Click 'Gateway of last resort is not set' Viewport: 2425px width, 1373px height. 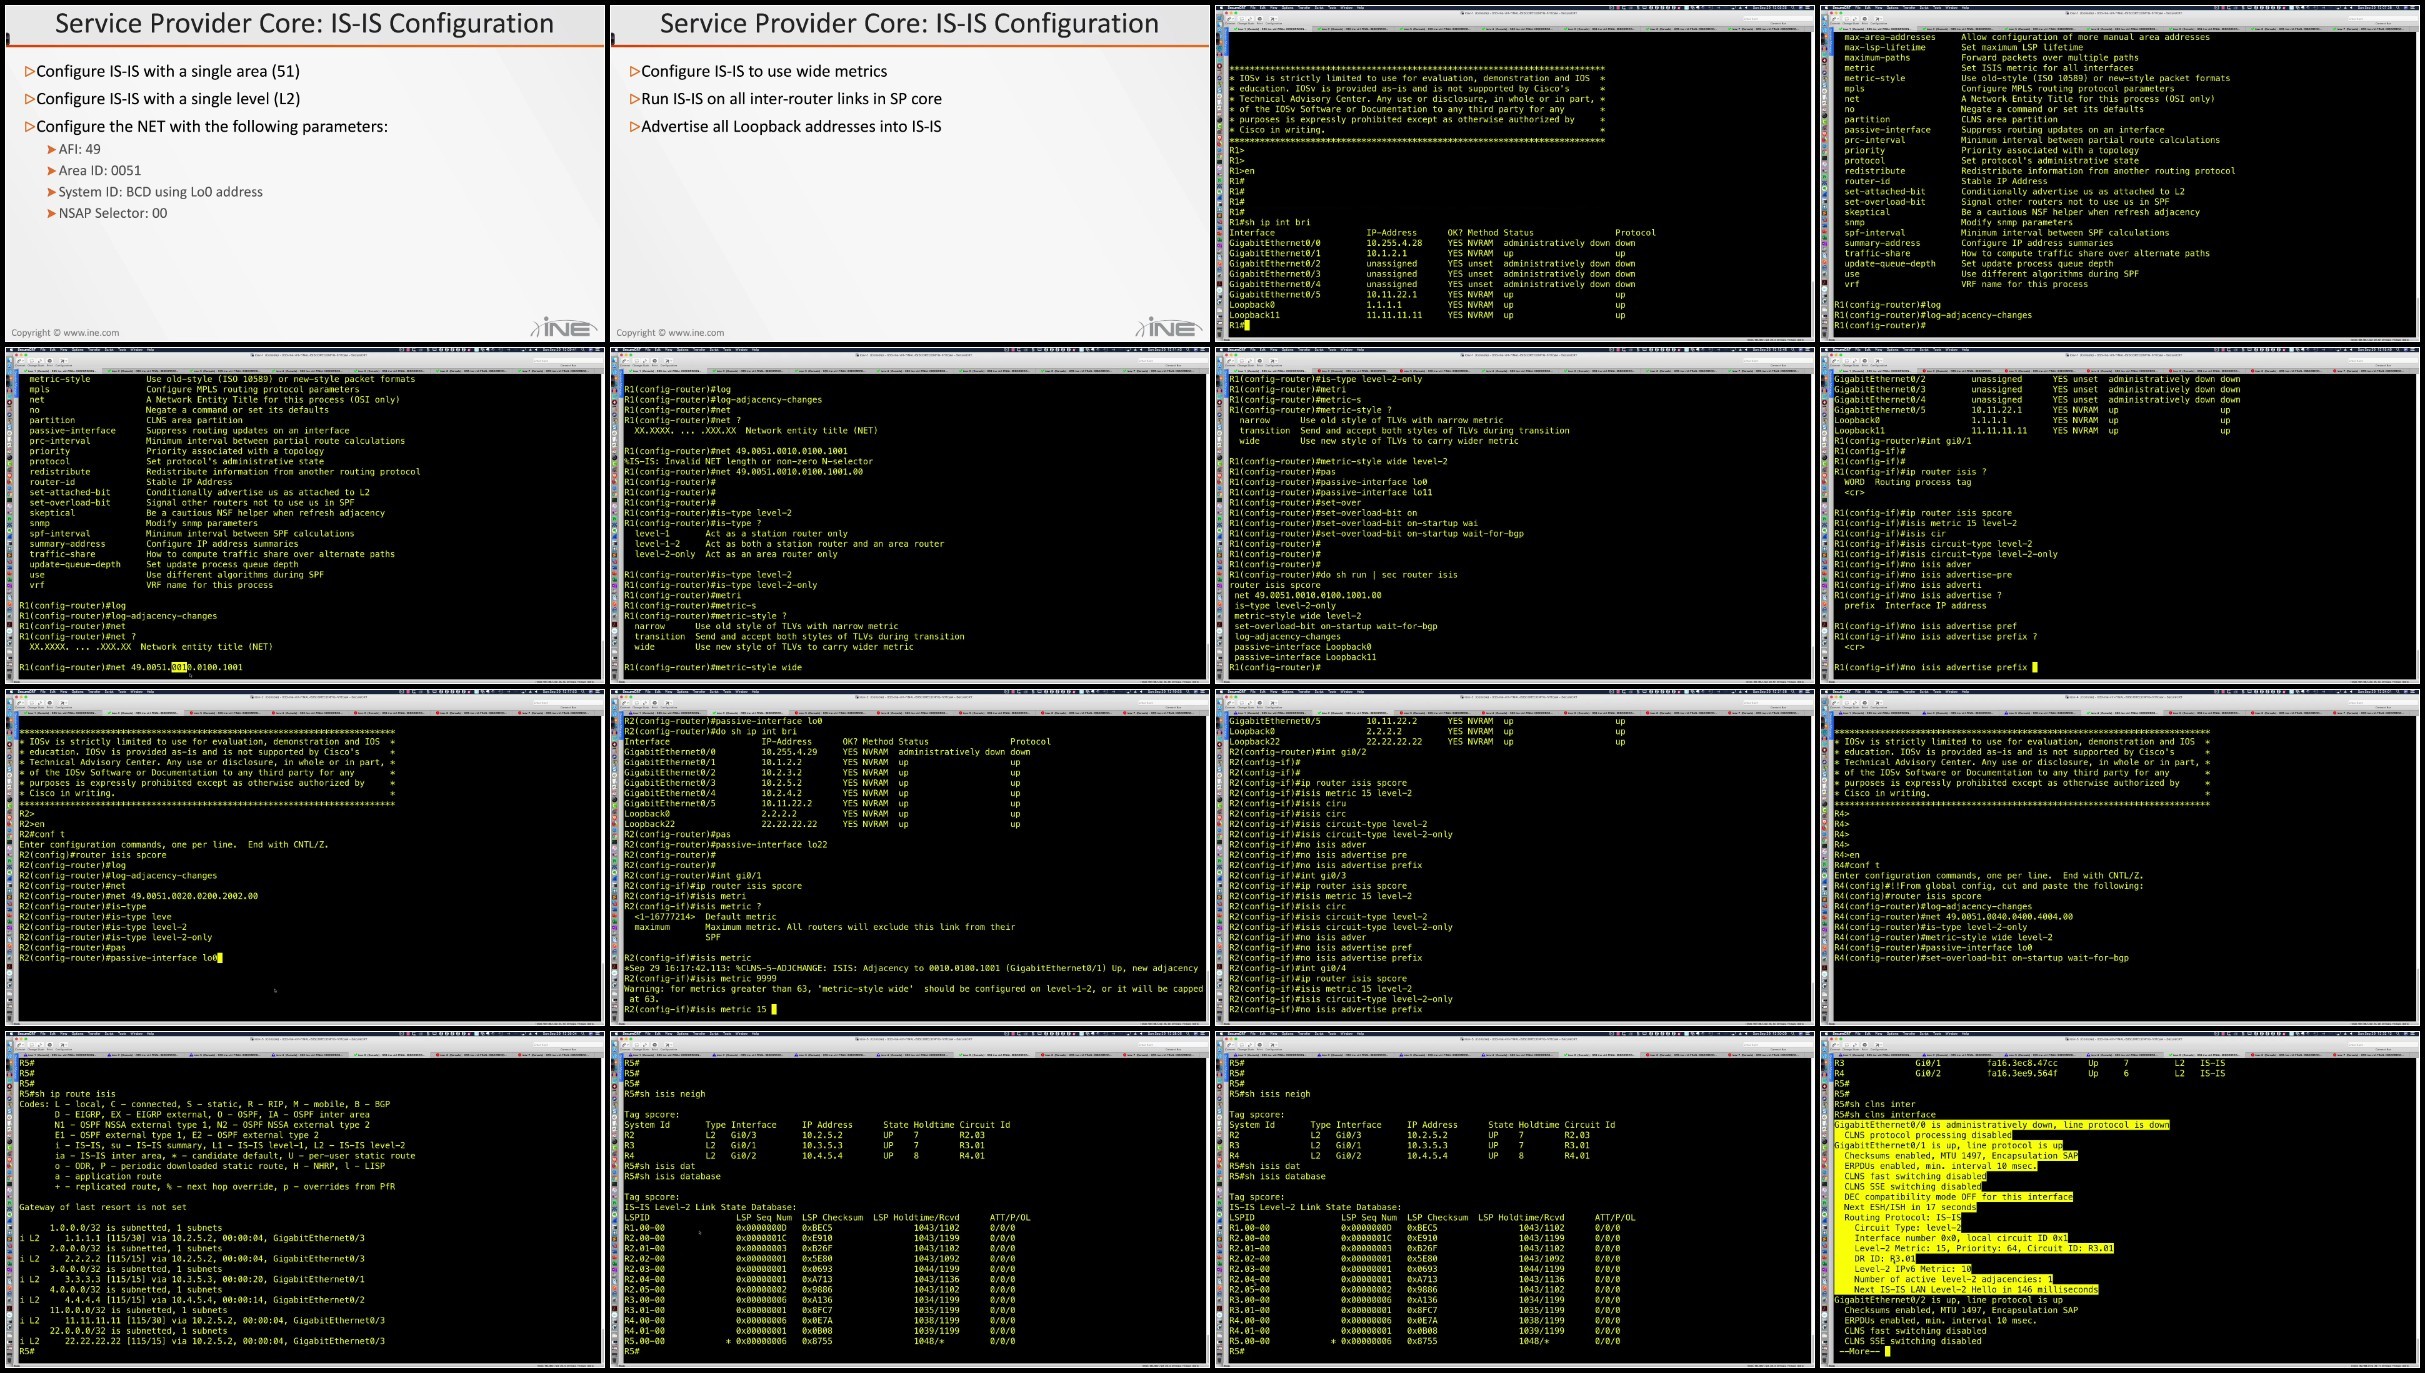point(103,1207)
